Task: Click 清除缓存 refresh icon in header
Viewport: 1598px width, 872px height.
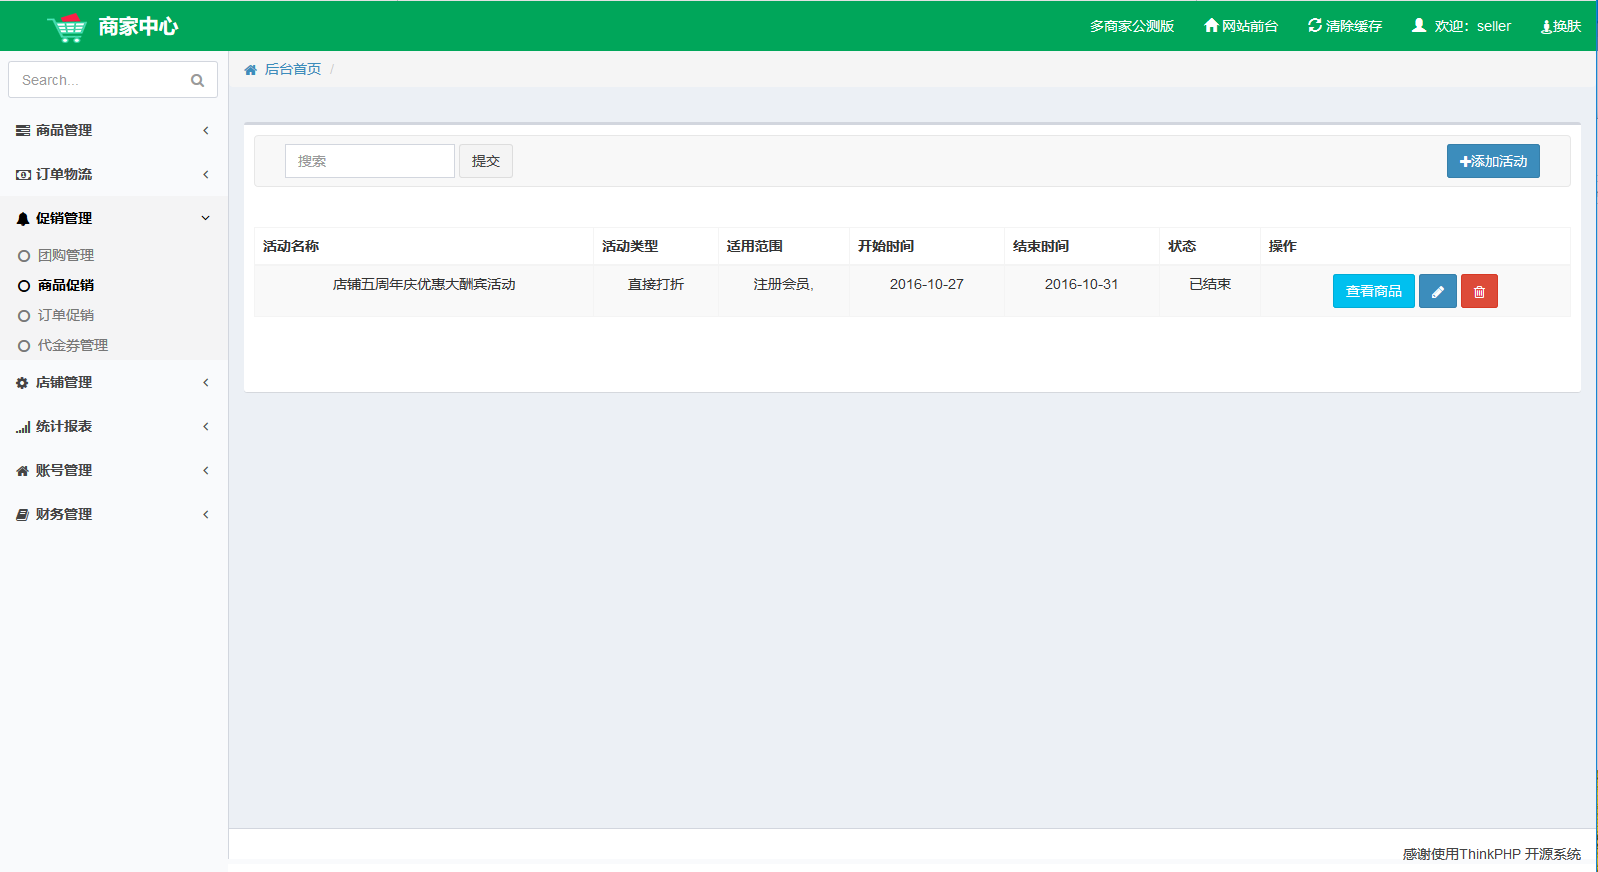Action: tap(1315, 26)
